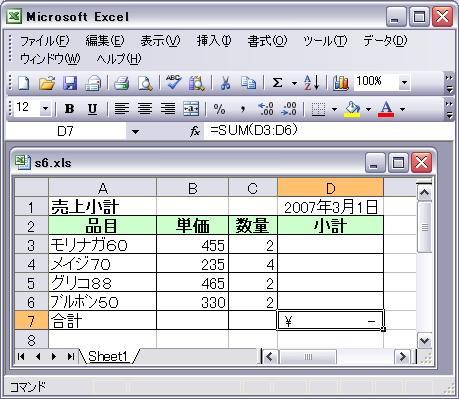Sort ascending with the A-Z icon

312,83
